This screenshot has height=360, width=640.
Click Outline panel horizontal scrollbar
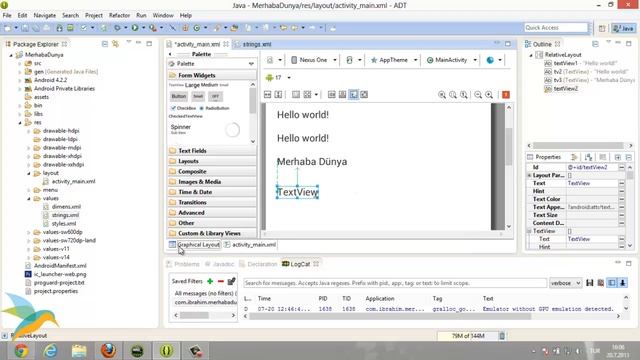tap(578, 146)
